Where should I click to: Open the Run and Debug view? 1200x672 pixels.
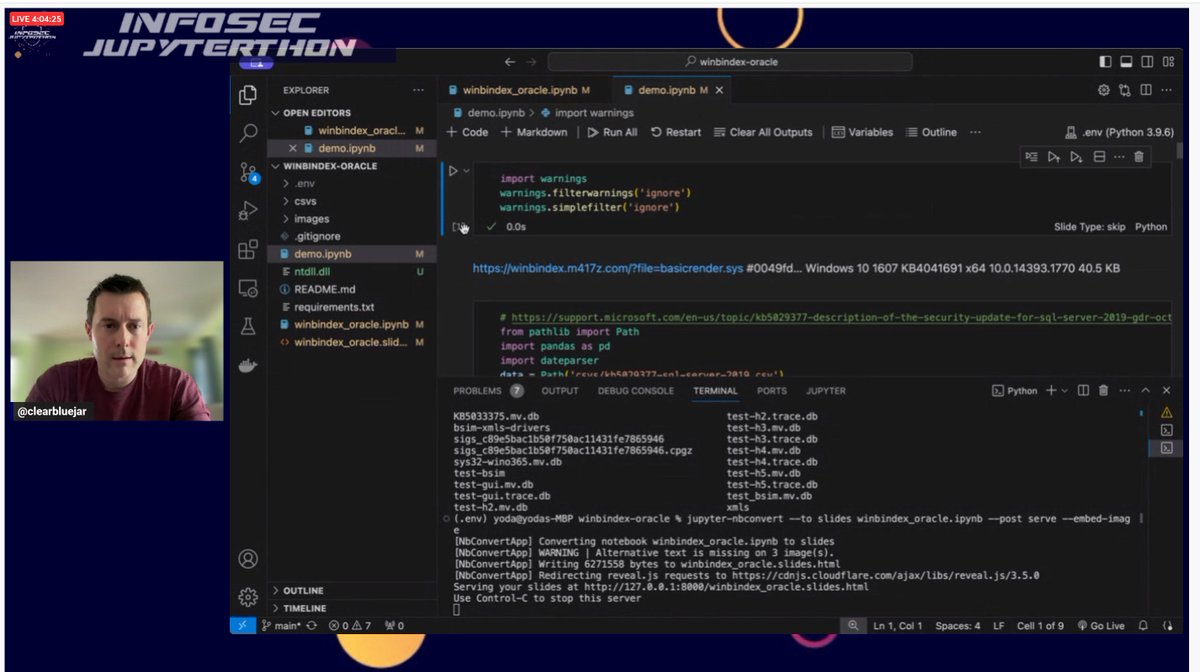point(248,211)
